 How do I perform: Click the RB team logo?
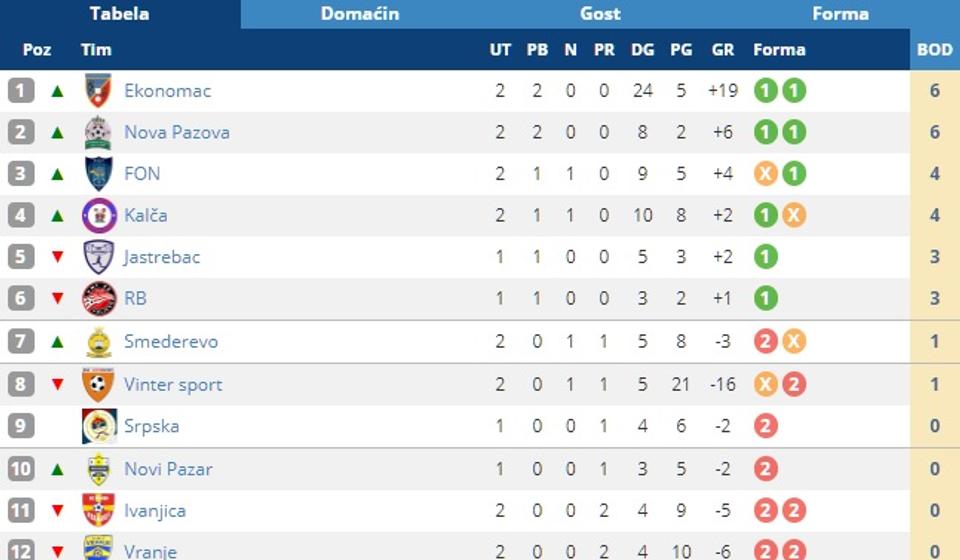(x=98, y=298)
